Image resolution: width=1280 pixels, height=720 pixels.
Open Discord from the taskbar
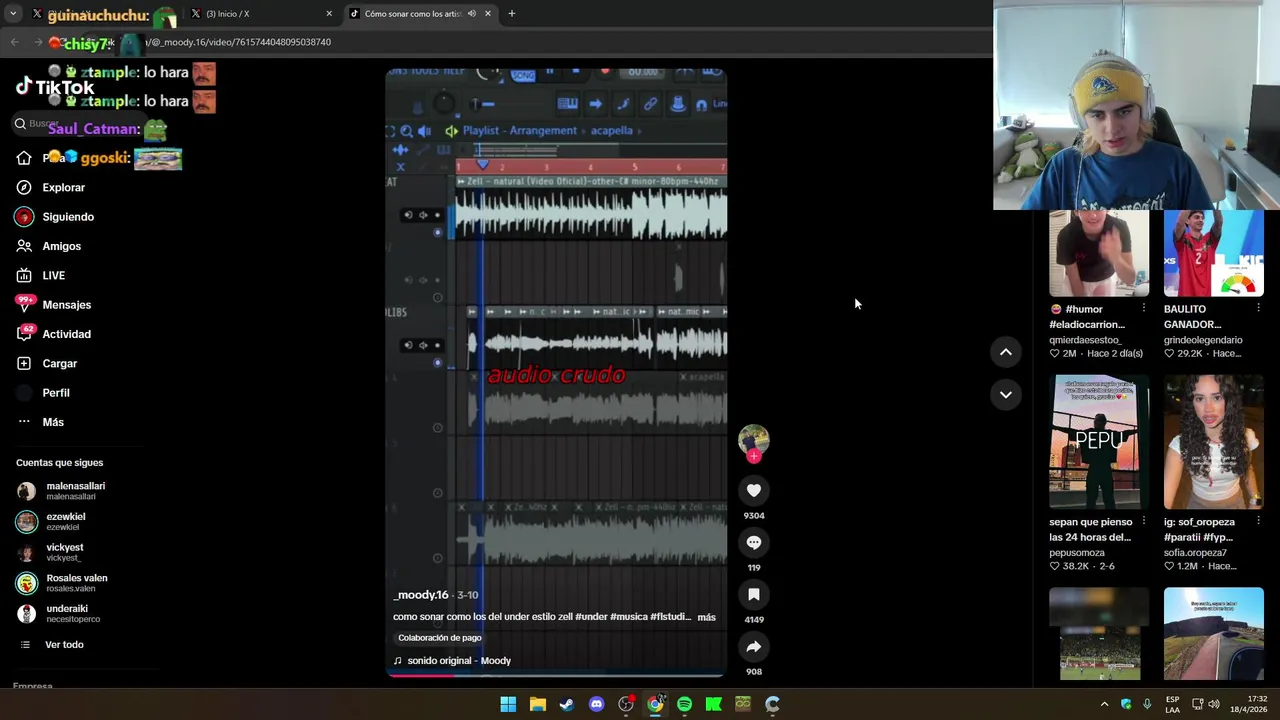pyautogui.click(x=596, y=705)
